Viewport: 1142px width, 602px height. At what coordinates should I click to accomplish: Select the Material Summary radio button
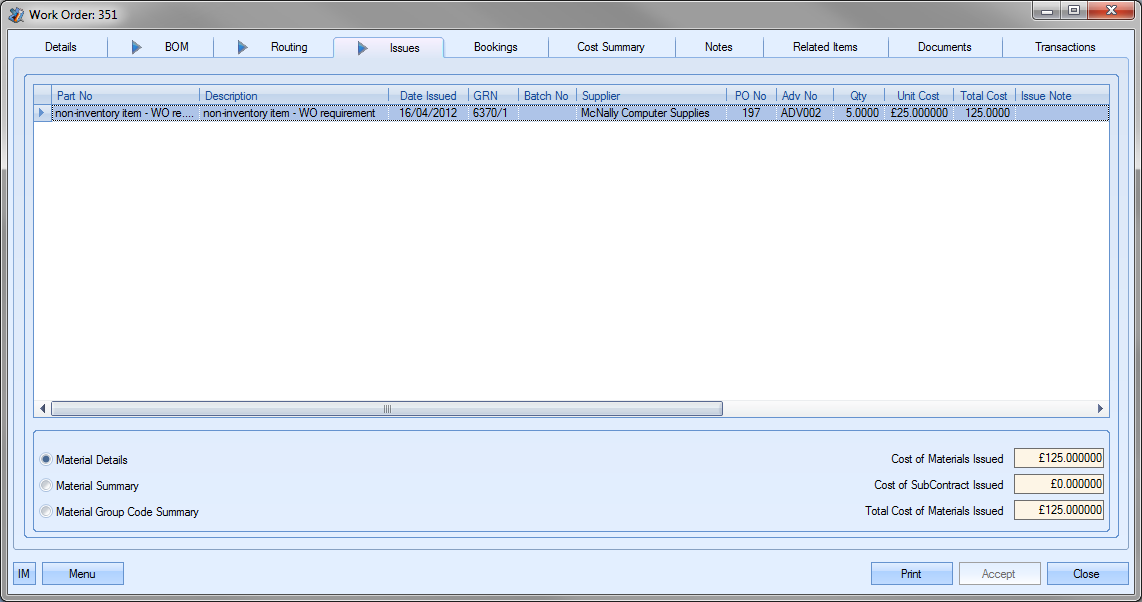(46, 486)
